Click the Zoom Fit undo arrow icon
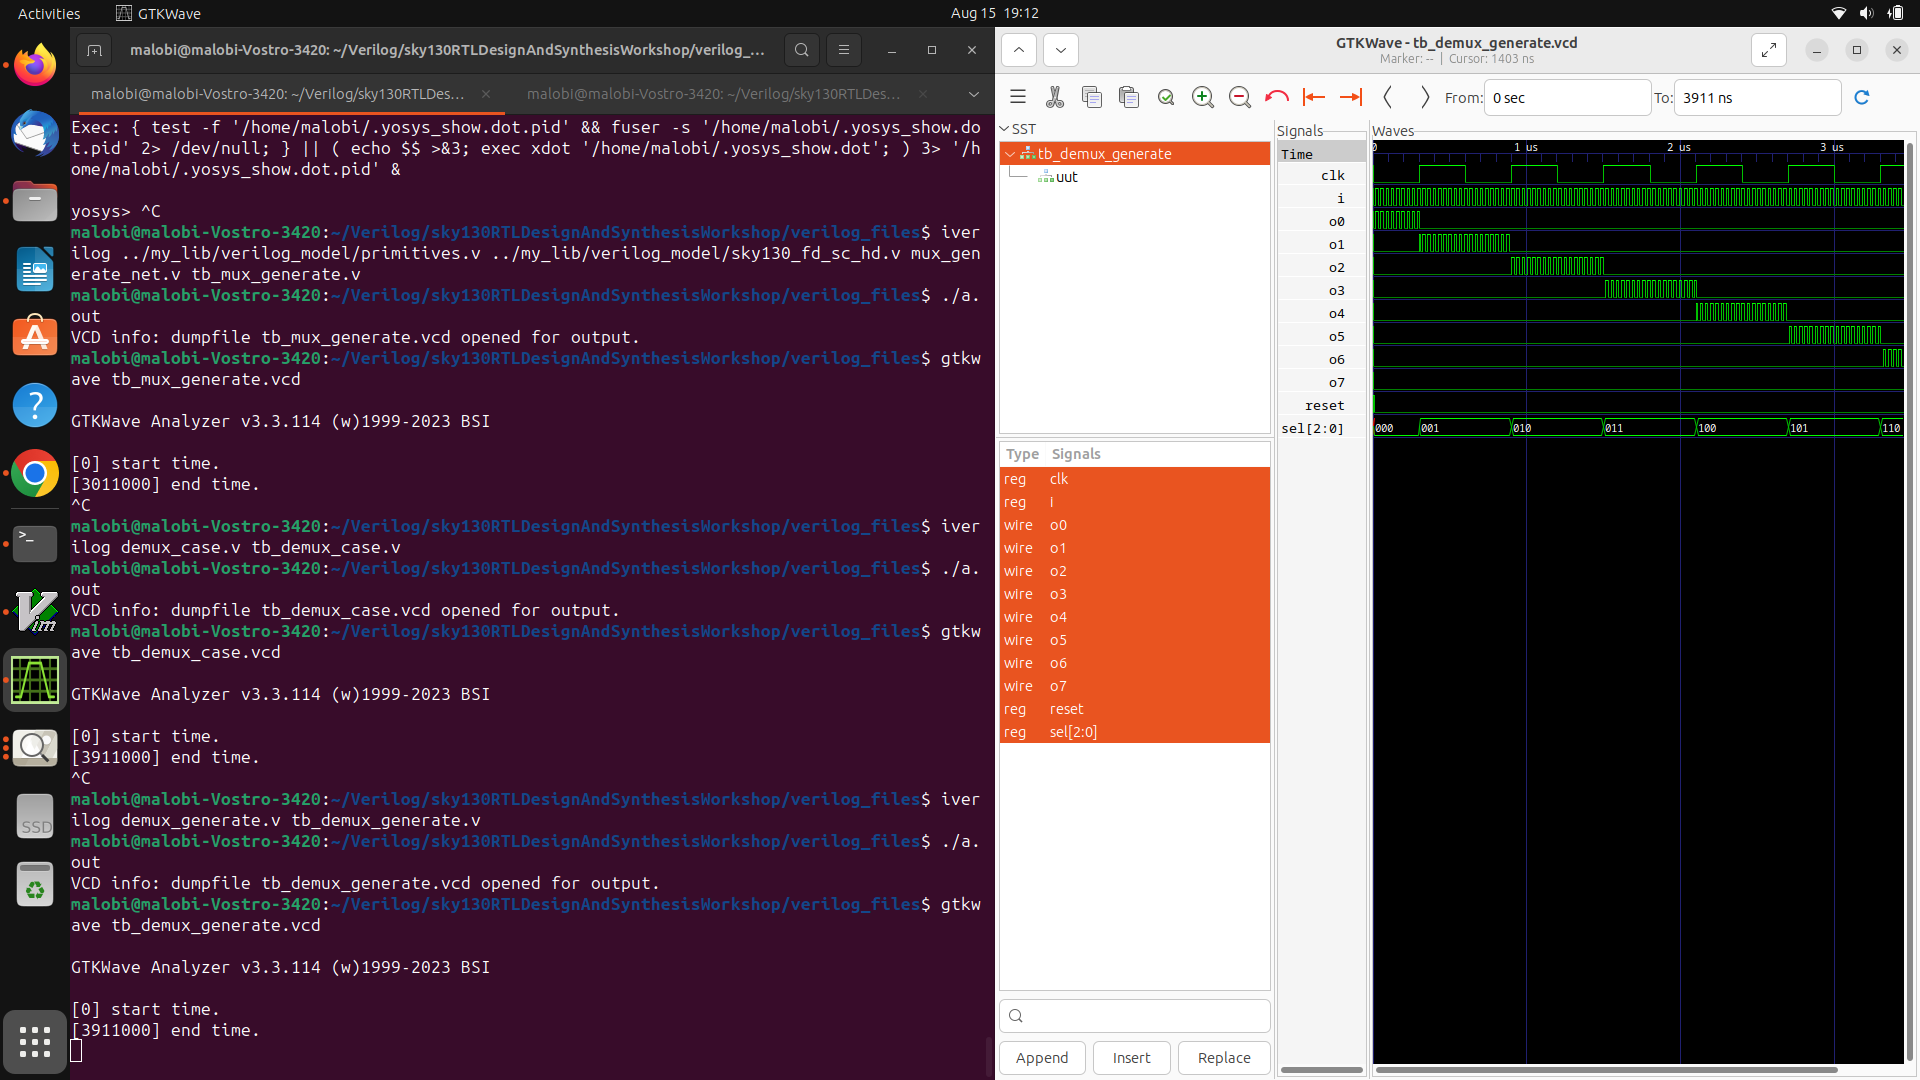The width and height of the screenshot is (1920, 1080). (1277, 97)
